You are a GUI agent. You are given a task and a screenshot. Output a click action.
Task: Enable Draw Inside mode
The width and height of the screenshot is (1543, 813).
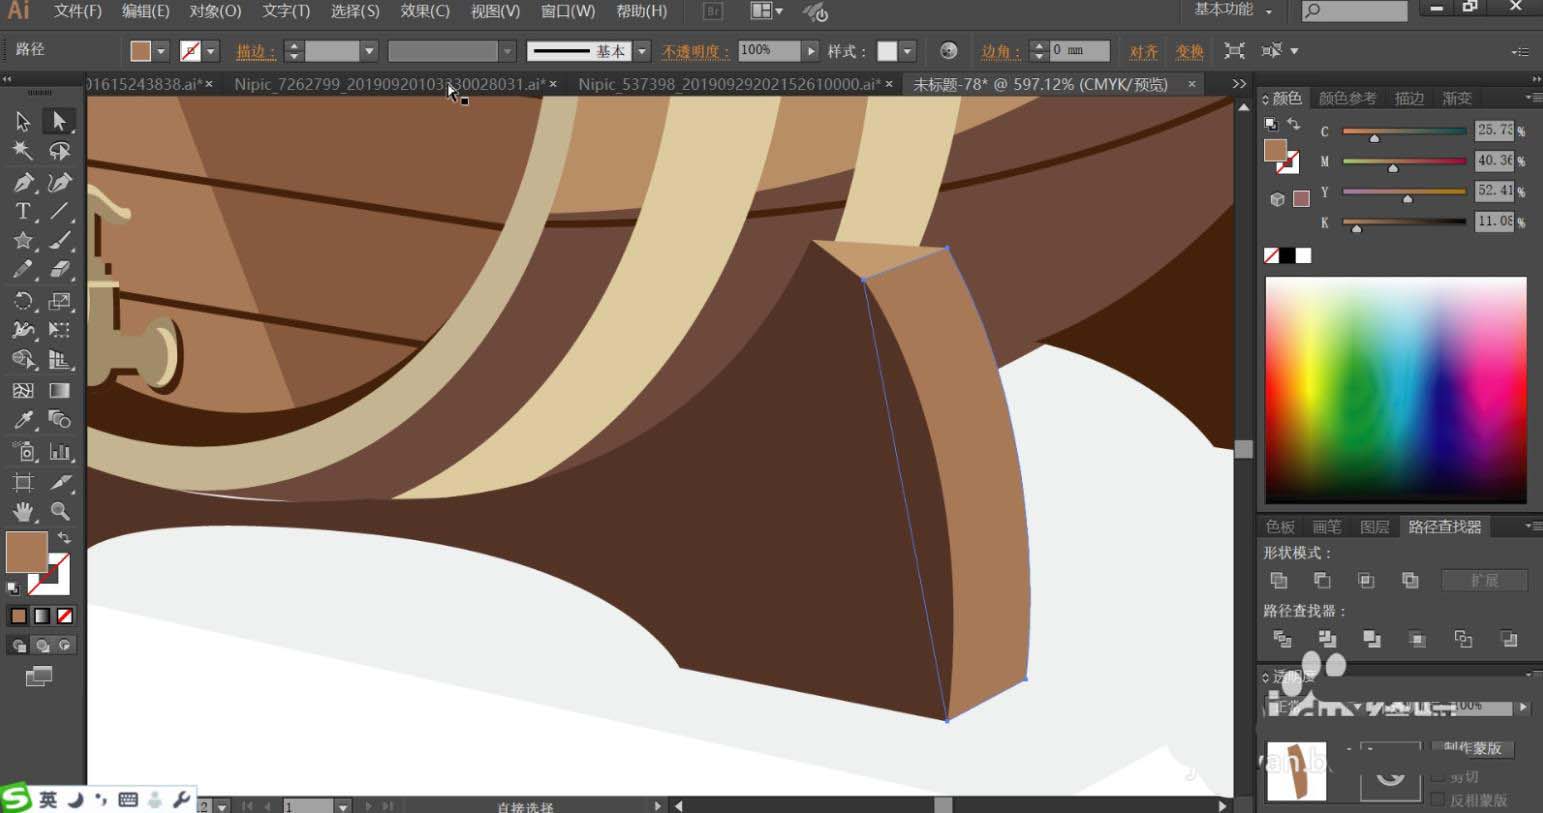click(64, 646)
